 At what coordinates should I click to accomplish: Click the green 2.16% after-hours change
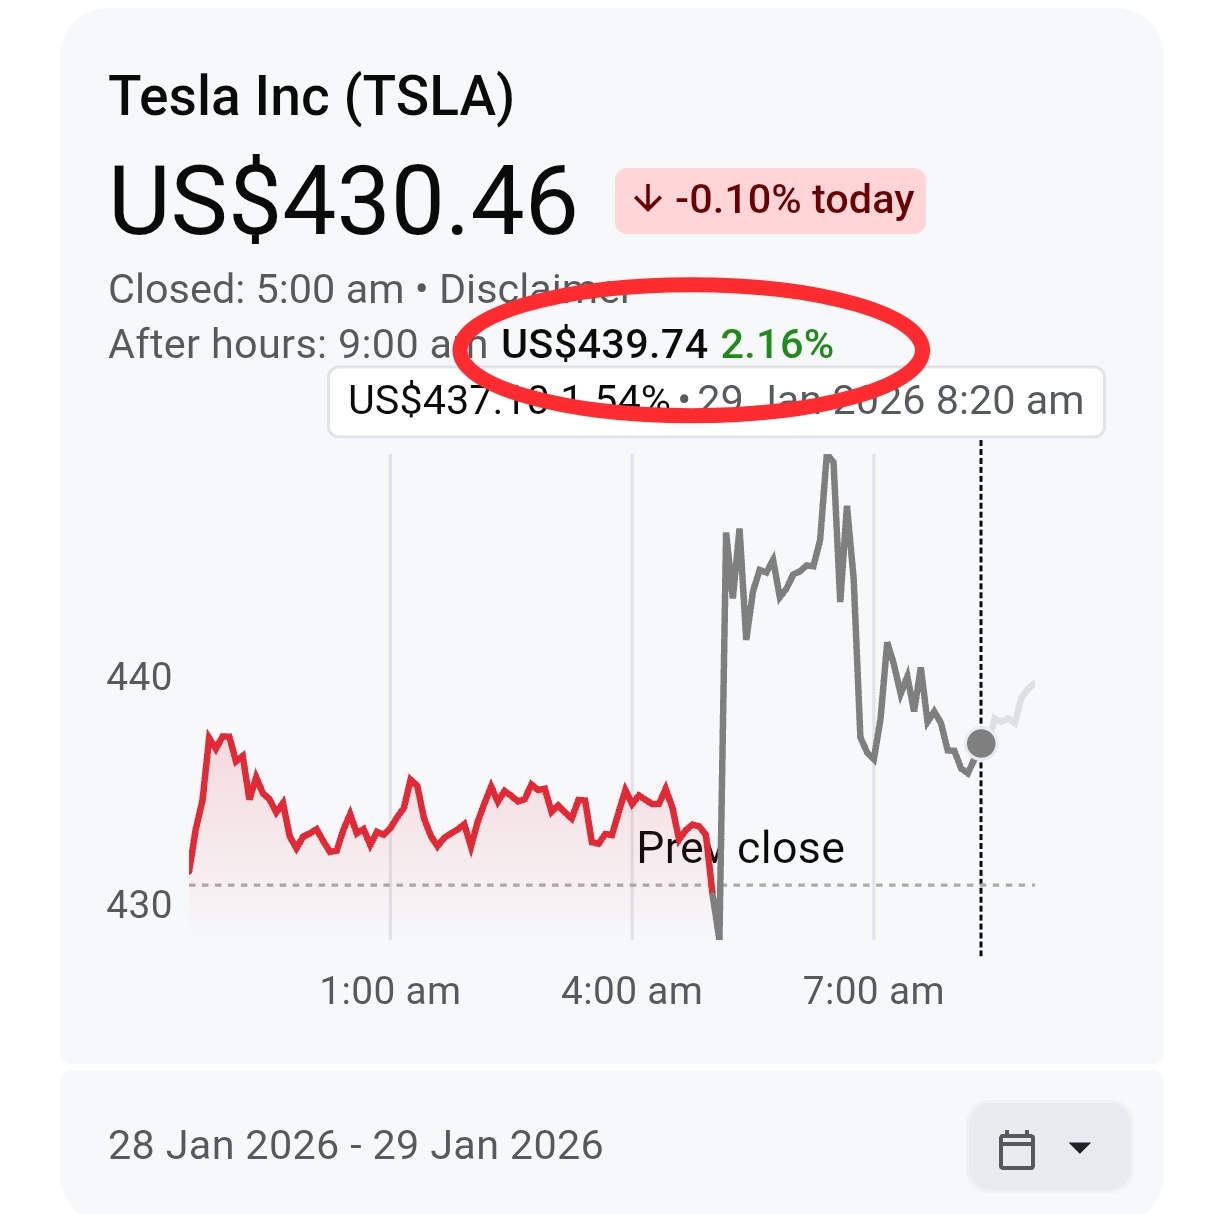coord(777,344)
